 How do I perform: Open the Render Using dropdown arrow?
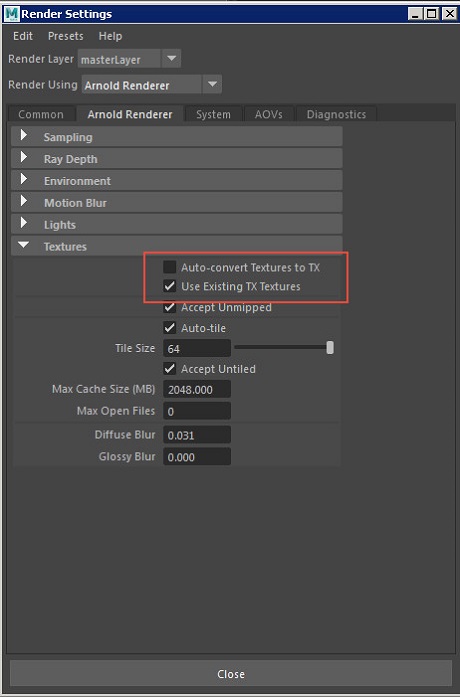(212, 84)
